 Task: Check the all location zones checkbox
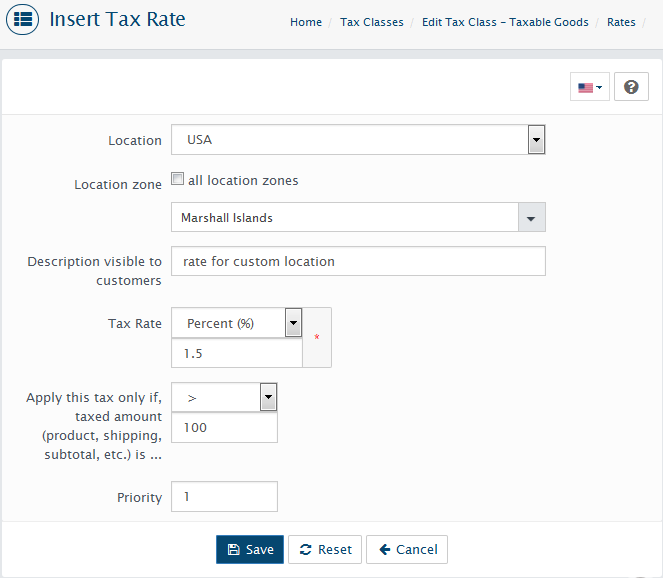[178, 179]
